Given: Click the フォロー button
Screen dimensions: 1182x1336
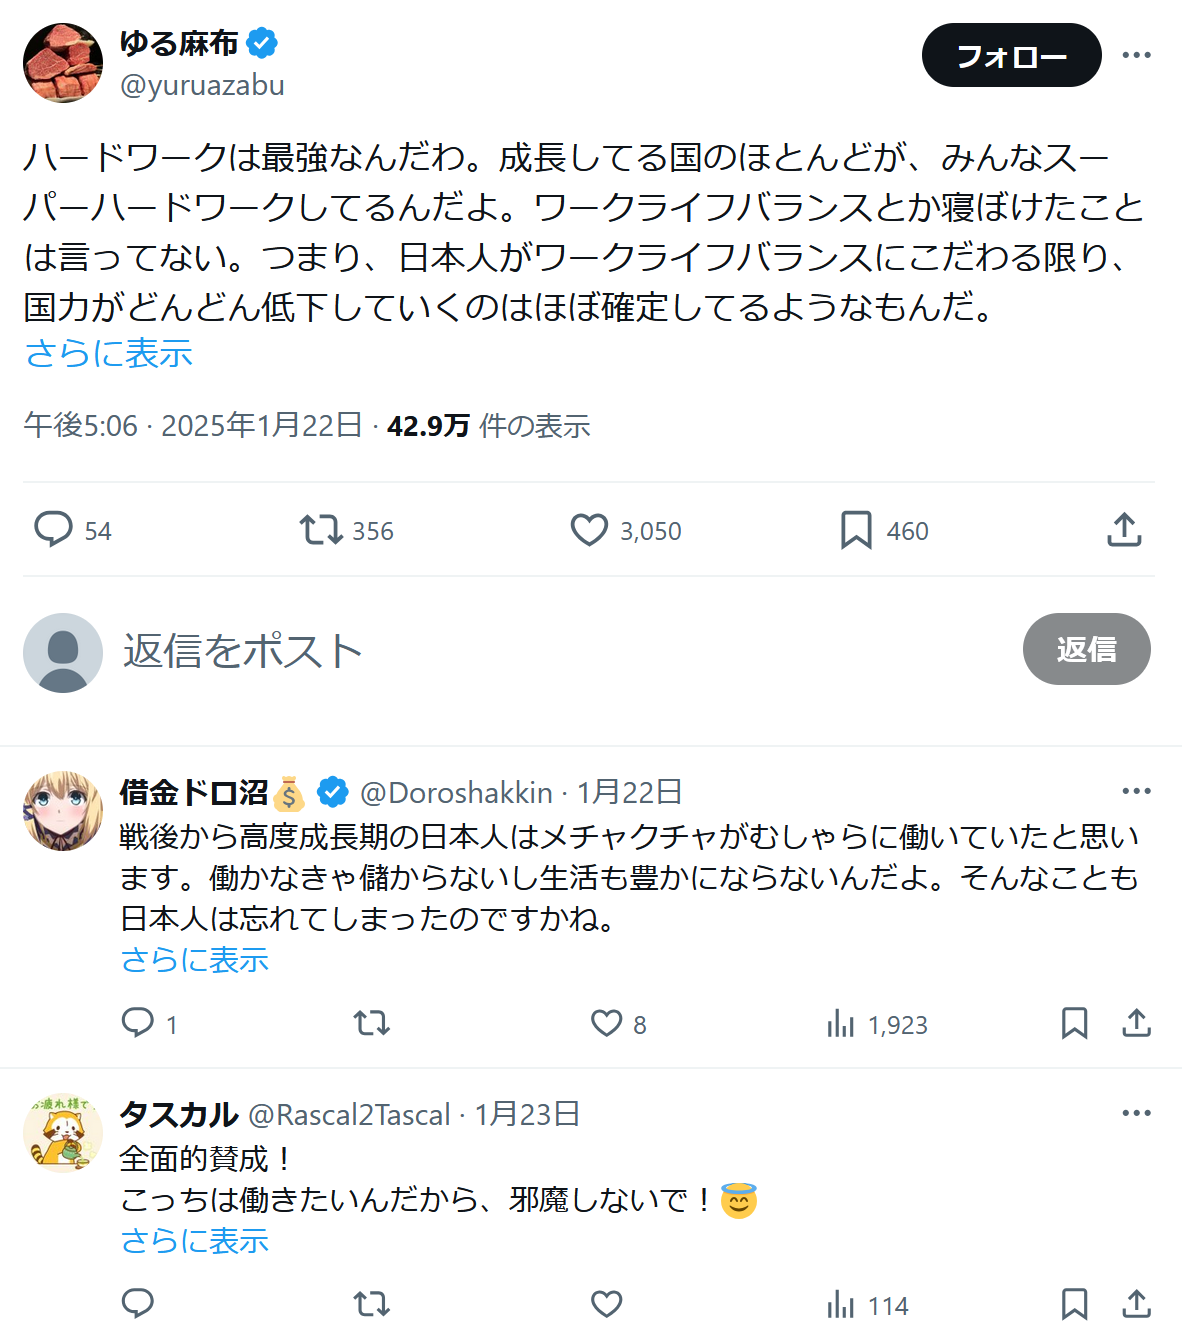Looking at the screenshot, I should pos(1011,56).
